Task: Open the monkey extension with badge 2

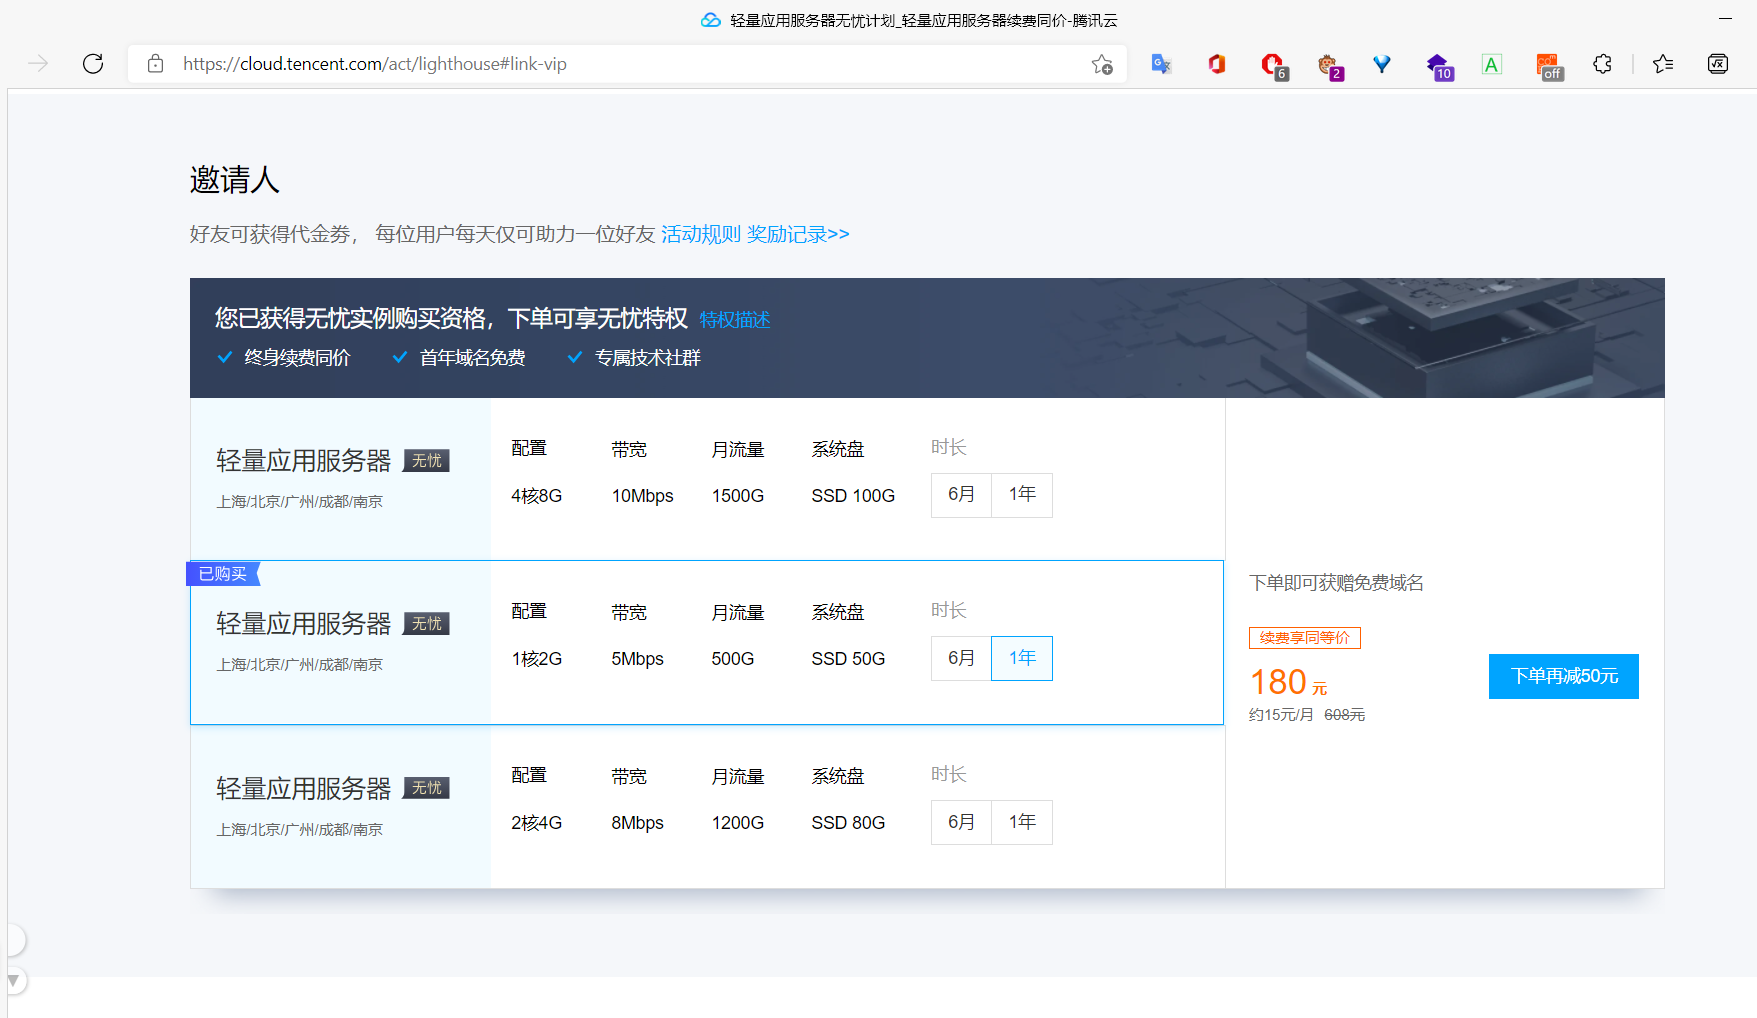Action: coord(1329,66)
